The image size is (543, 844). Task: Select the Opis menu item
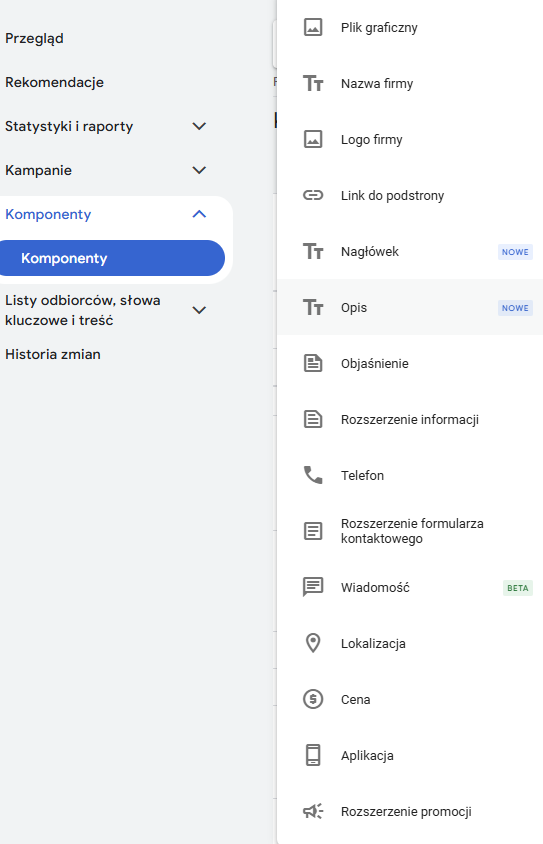point(410,307)
